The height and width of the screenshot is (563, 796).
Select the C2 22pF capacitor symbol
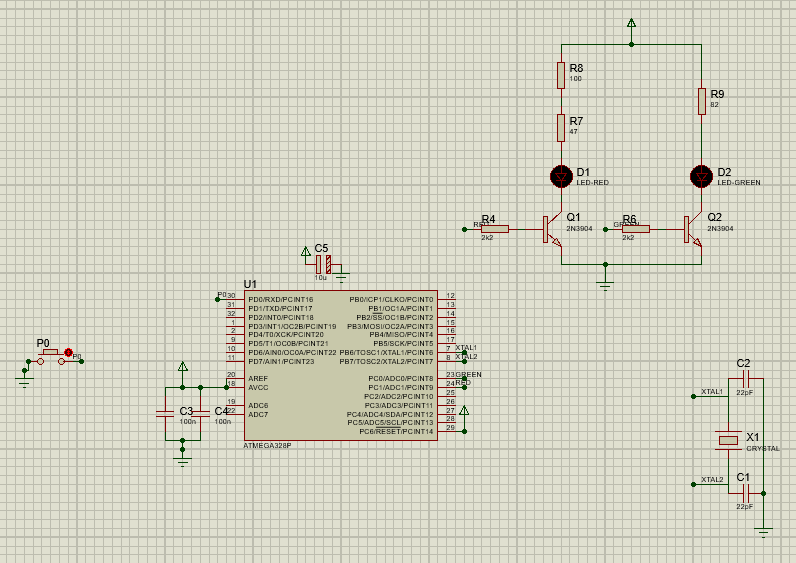[x=746, y=379]
